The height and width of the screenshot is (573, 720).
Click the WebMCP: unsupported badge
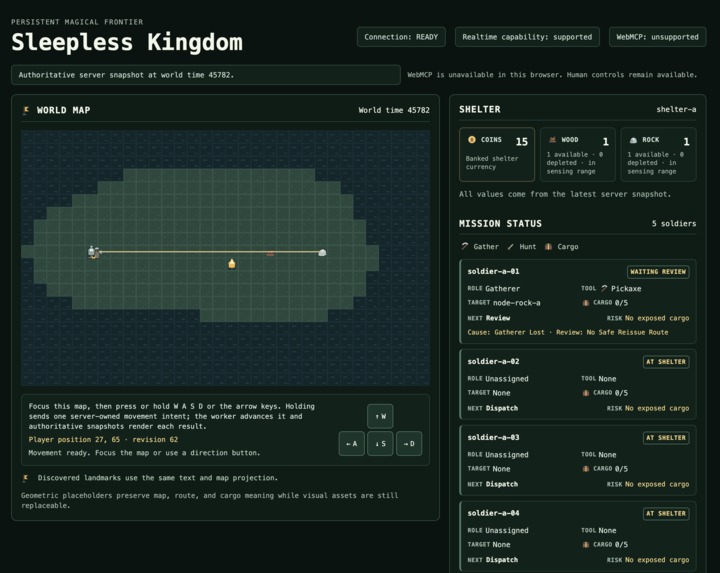tap(658, 37)
